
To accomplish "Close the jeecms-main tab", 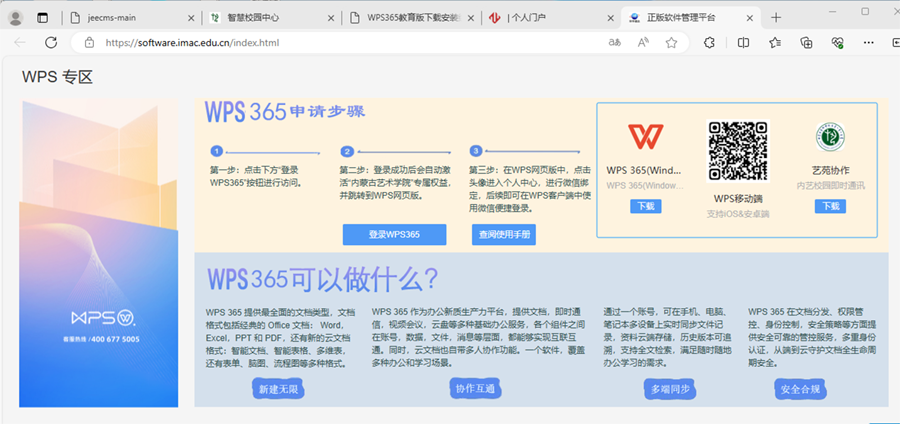I will point(191,18).
